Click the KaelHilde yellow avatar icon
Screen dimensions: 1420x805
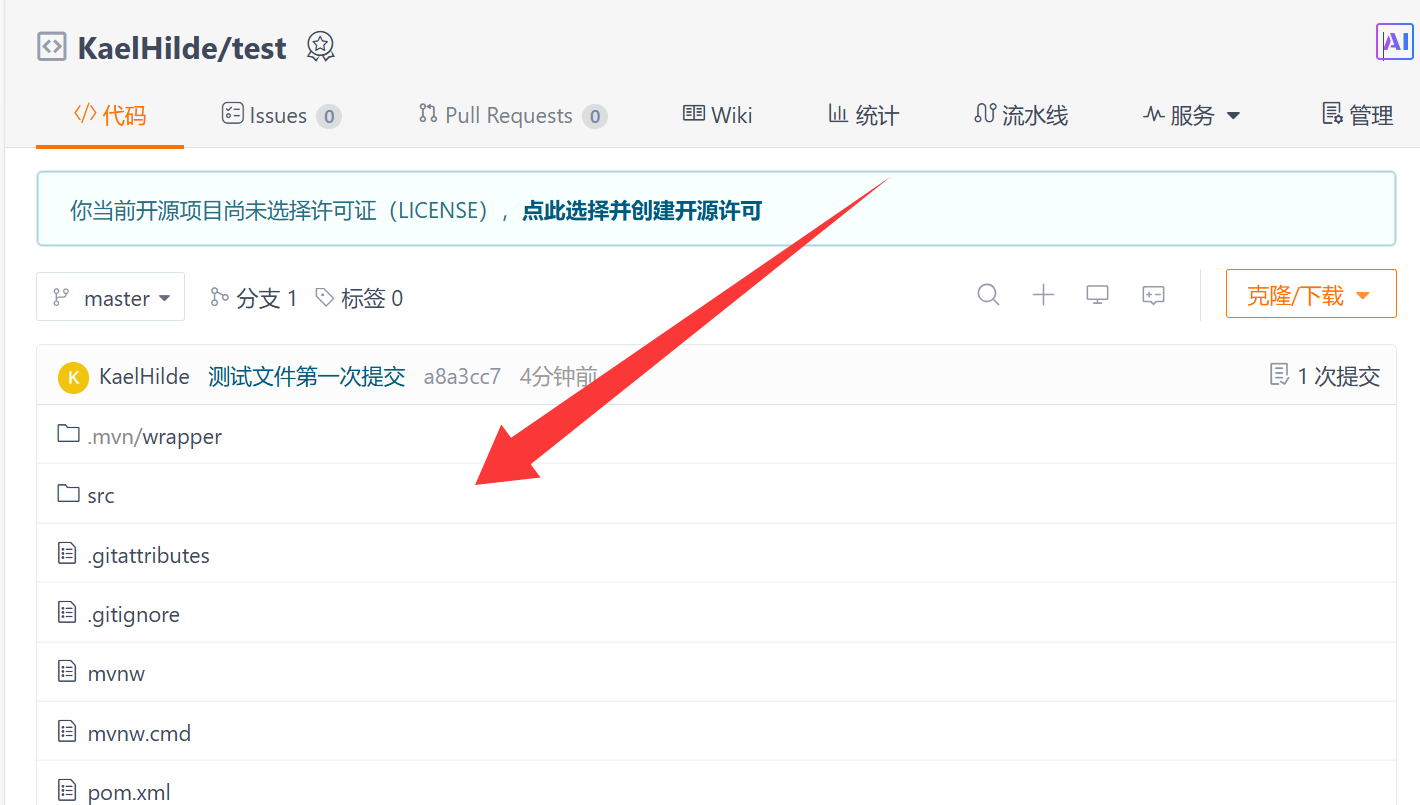click(x=74, y=377)
